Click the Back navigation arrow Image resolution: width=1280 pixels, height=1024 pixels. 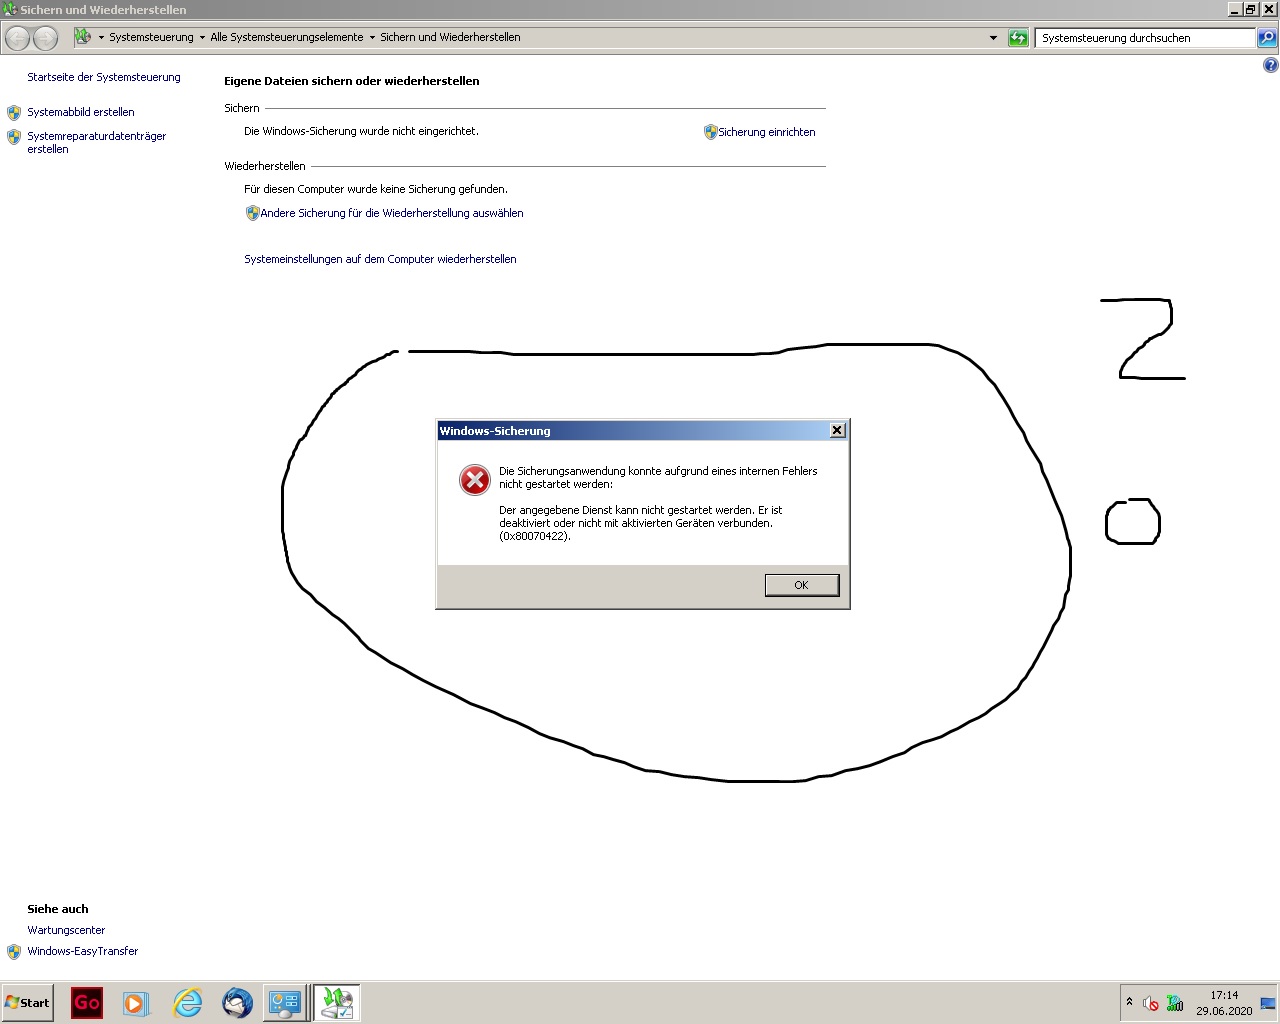18,38
